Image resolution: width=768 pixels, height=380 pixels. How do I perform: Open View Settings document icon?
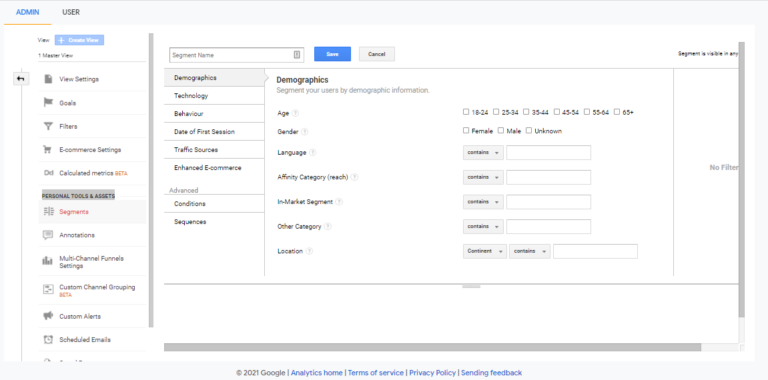pyautogui.click(x=48, y=79)
